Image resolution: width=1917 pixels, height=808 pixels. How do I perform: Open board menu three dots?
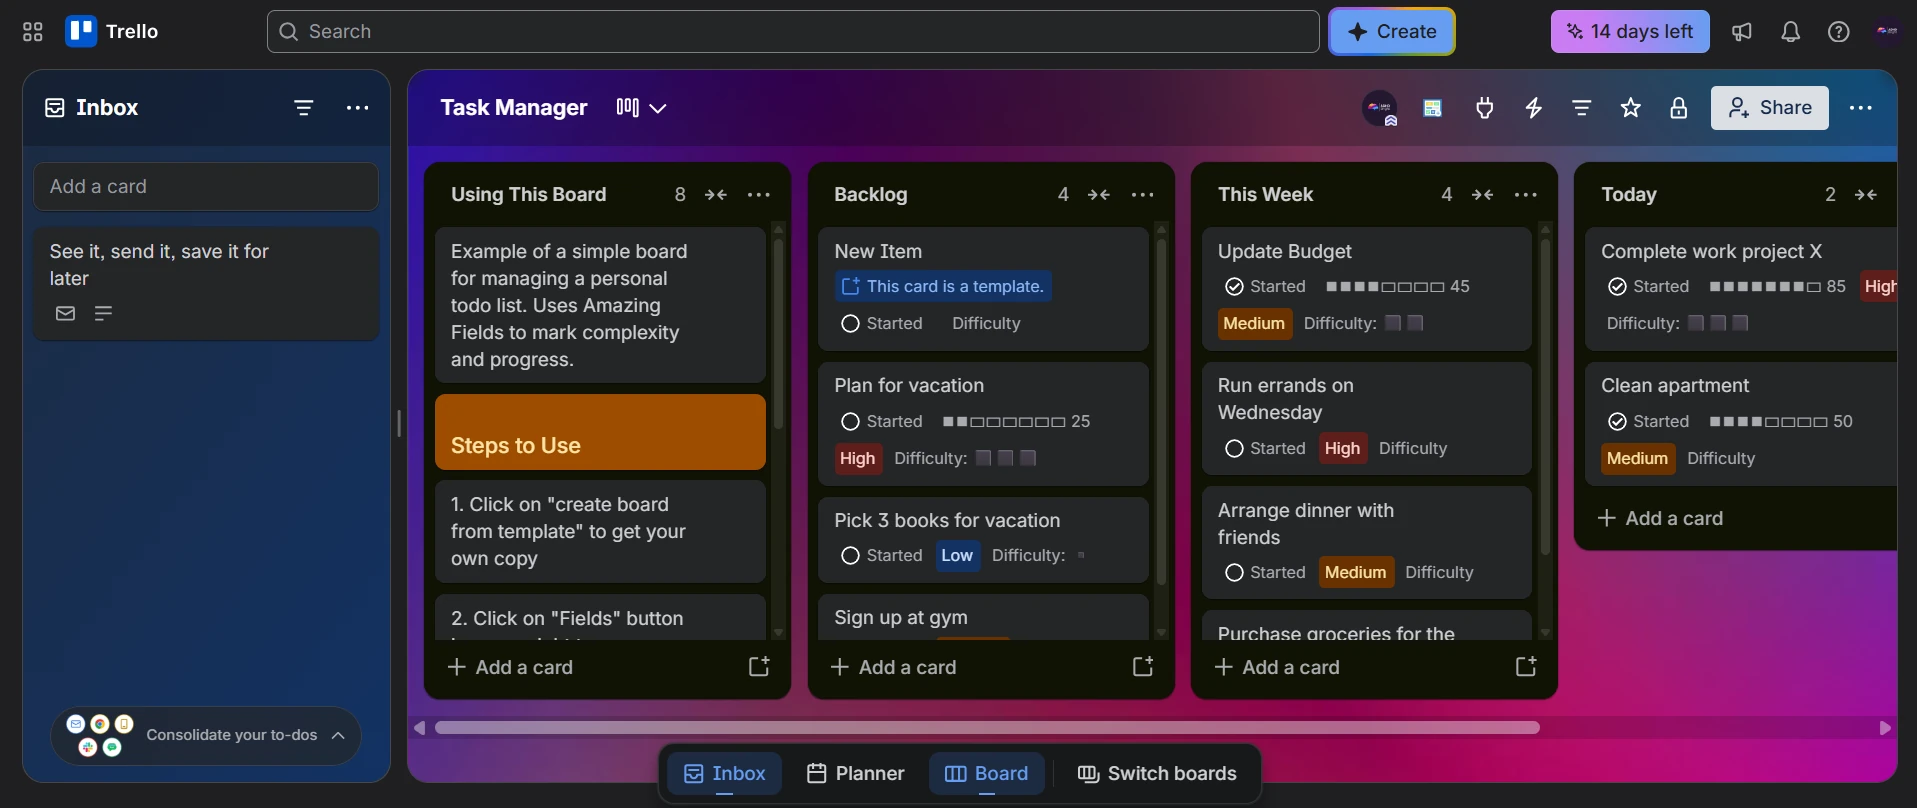coord(1861,108)
